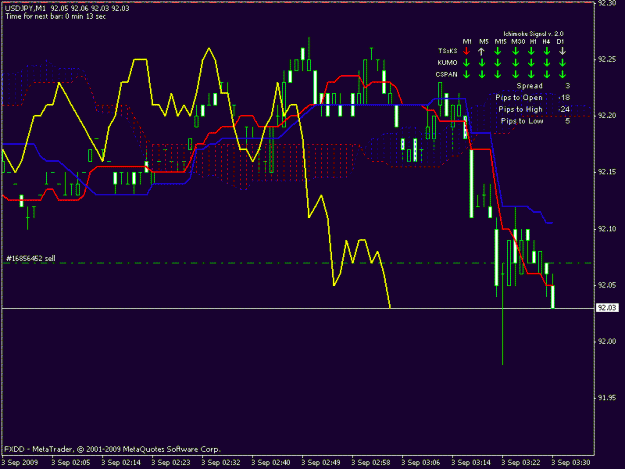
Task: Click the Pips to Open value -18
Action: 564,98
